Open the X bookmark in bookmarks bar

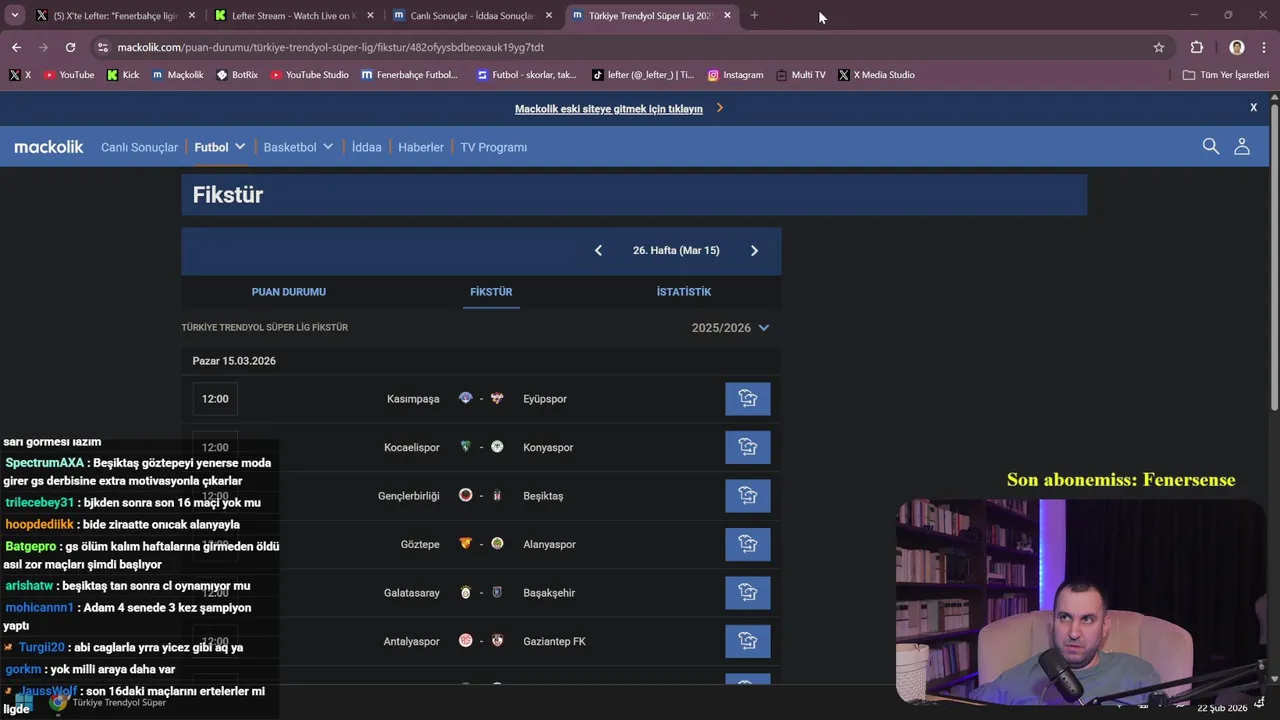point(20,75)
